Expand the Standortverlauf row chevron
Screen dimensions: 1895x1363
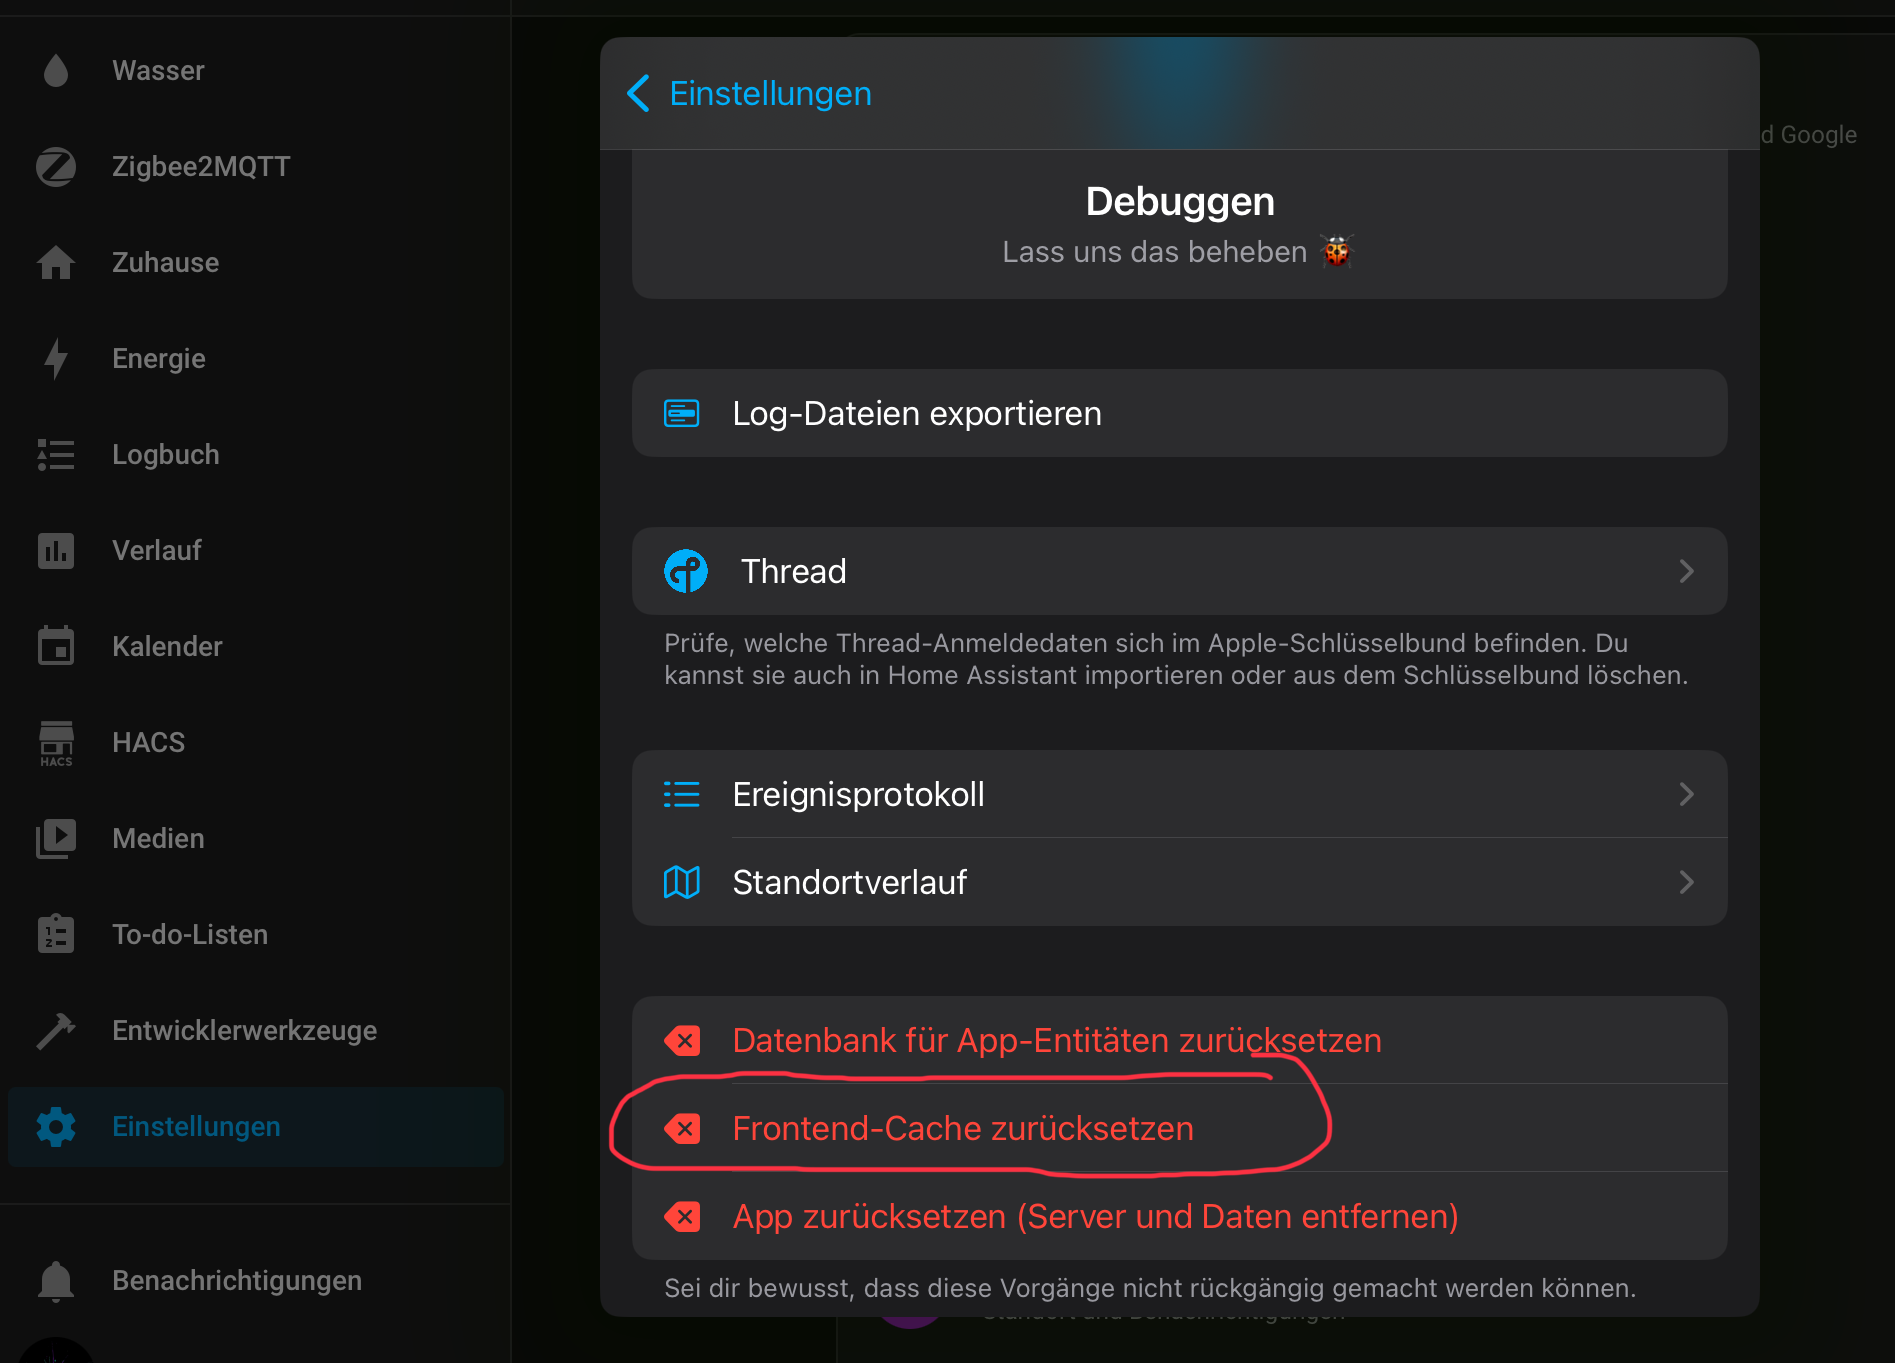point(1686,882)
